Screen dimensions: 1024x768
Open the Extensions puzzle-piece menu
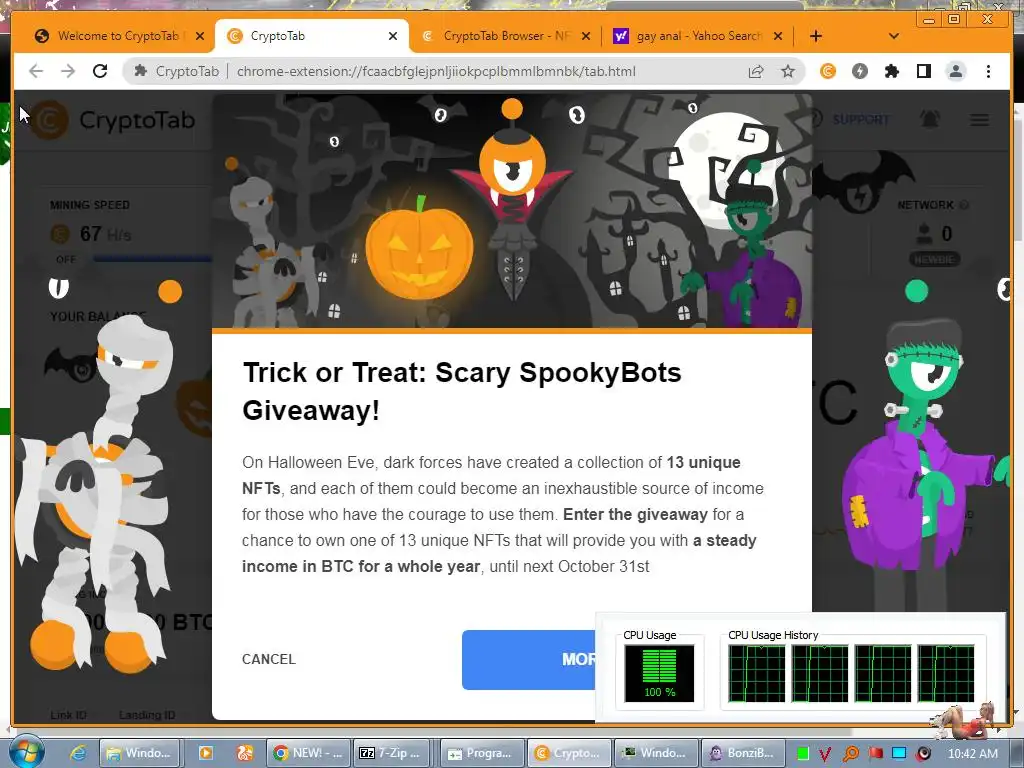(891, 71)
